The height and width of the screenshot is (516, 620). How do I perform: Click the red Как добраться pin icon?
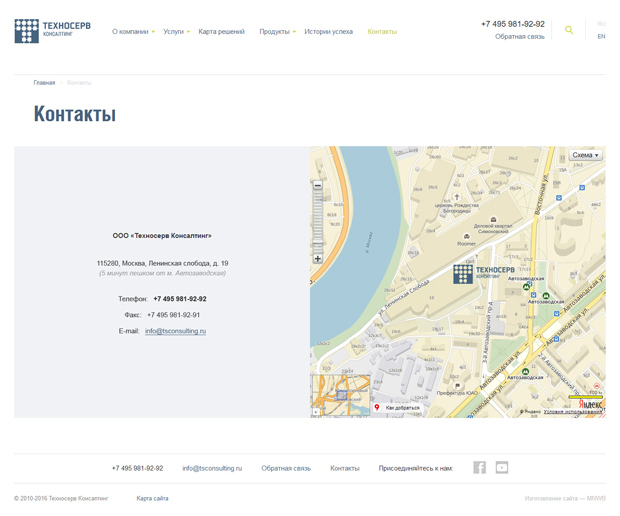pyautogui.click(x=377, y=407)
